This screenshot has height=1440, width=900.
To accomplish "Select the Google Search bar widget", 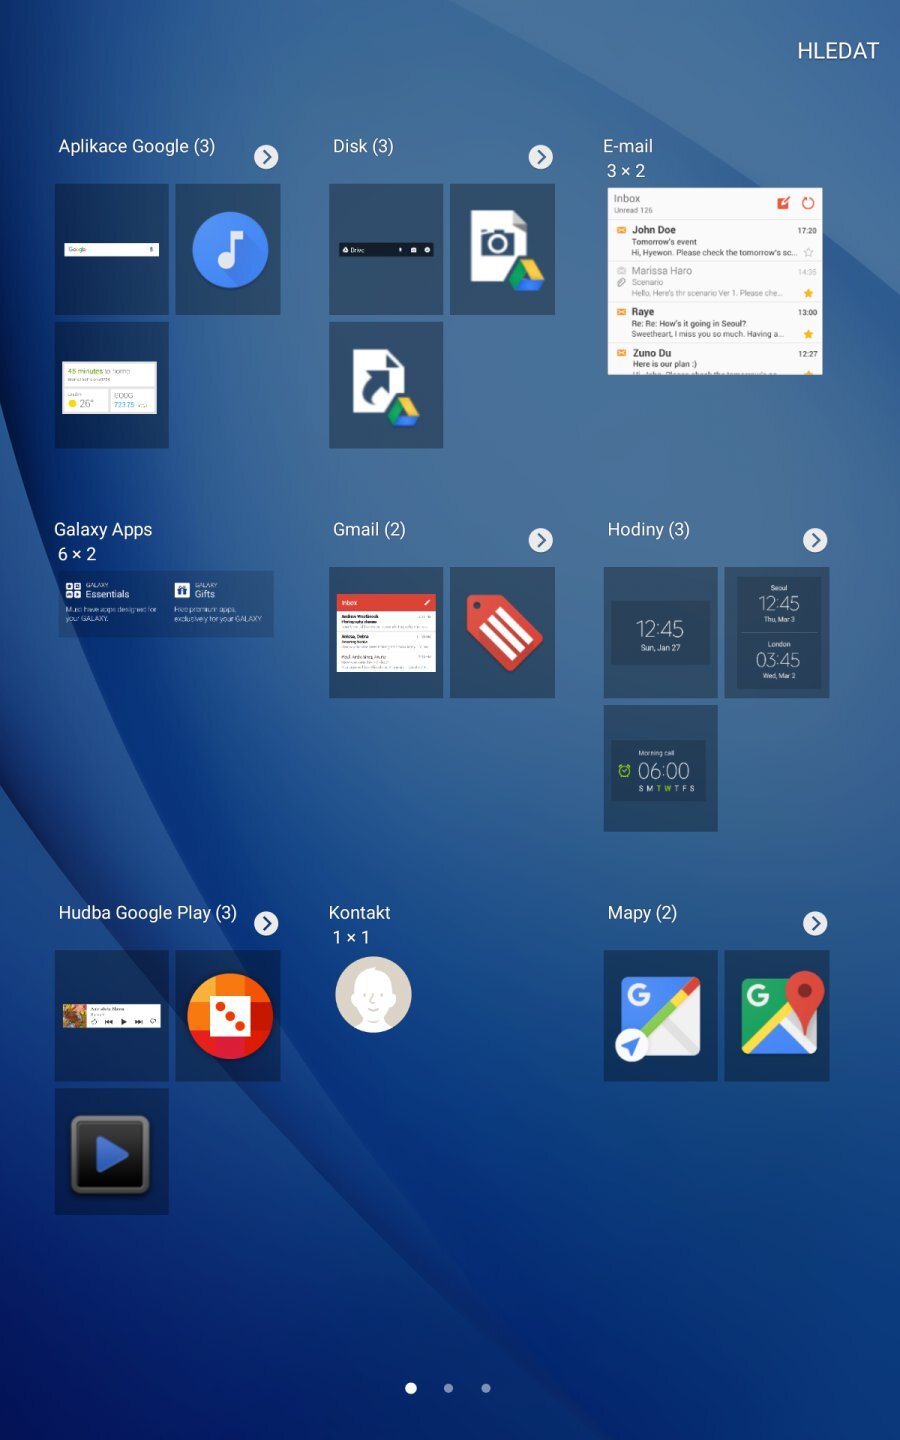I will click(x=111, y=249).
